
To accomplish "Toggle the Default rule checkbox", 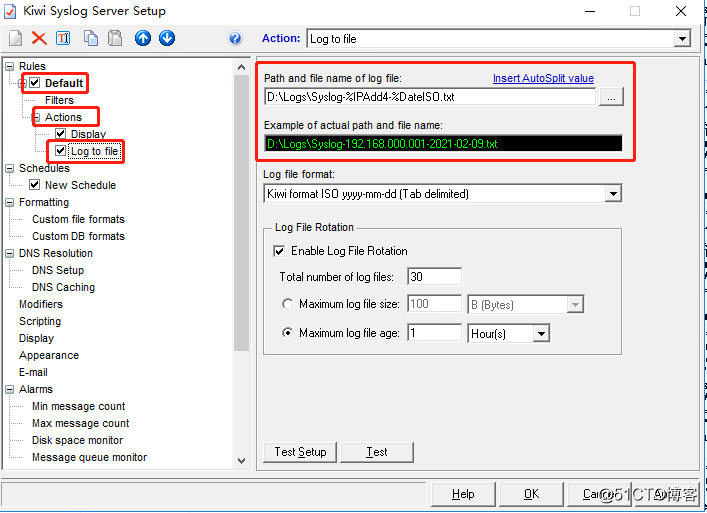I will point(35,83).
